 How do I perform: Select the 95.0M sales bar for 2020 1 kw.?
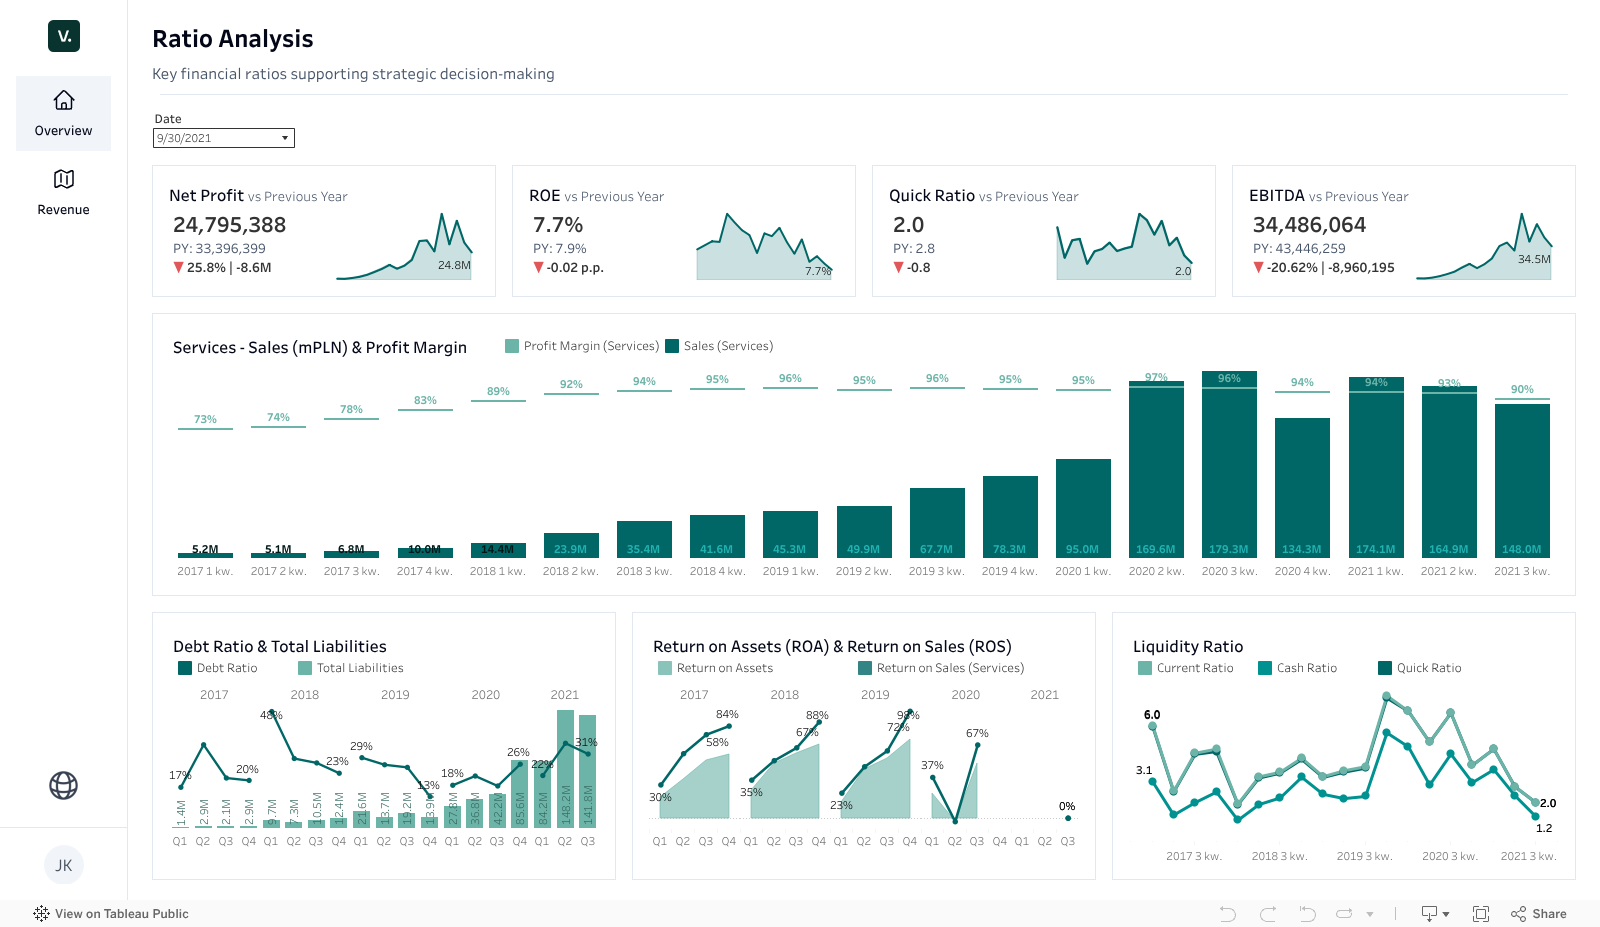click(1083, 508)
